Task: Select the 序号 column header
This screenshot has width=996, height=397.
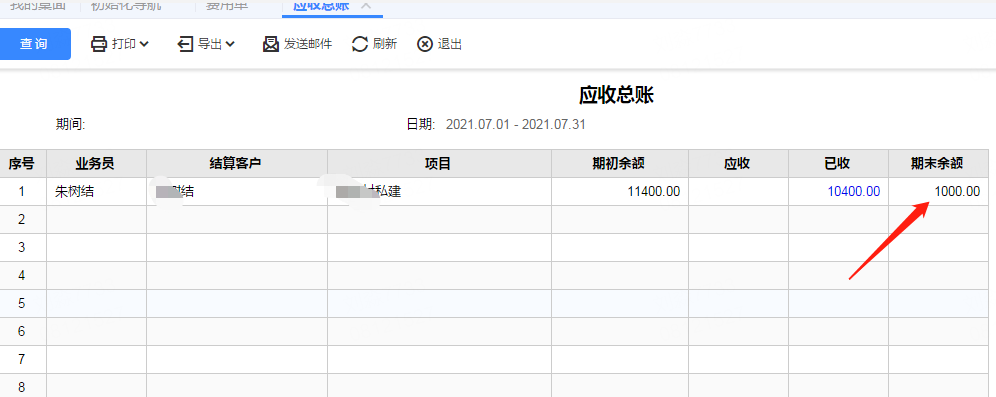Action: (x=23, y=164)
